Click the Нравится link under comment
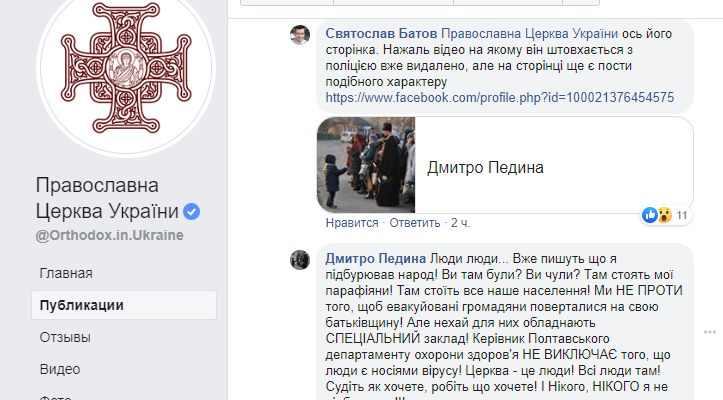The height and width of the screenshot is (400, 723). (x=352, y=223)
